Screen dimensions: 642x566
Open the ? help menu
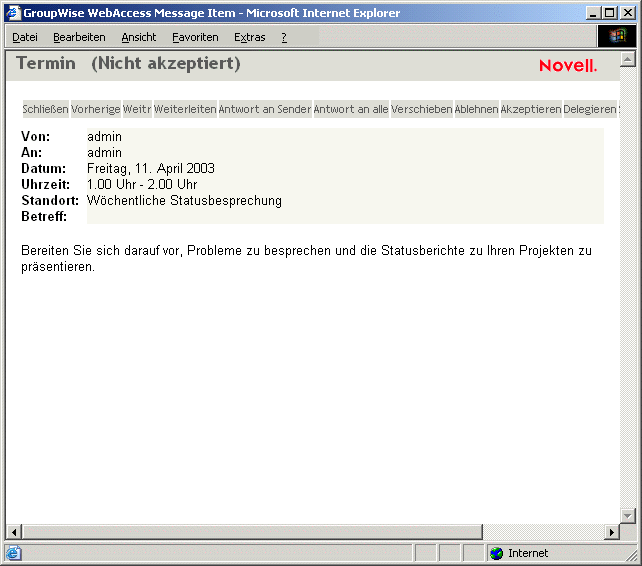click(284, 37)
